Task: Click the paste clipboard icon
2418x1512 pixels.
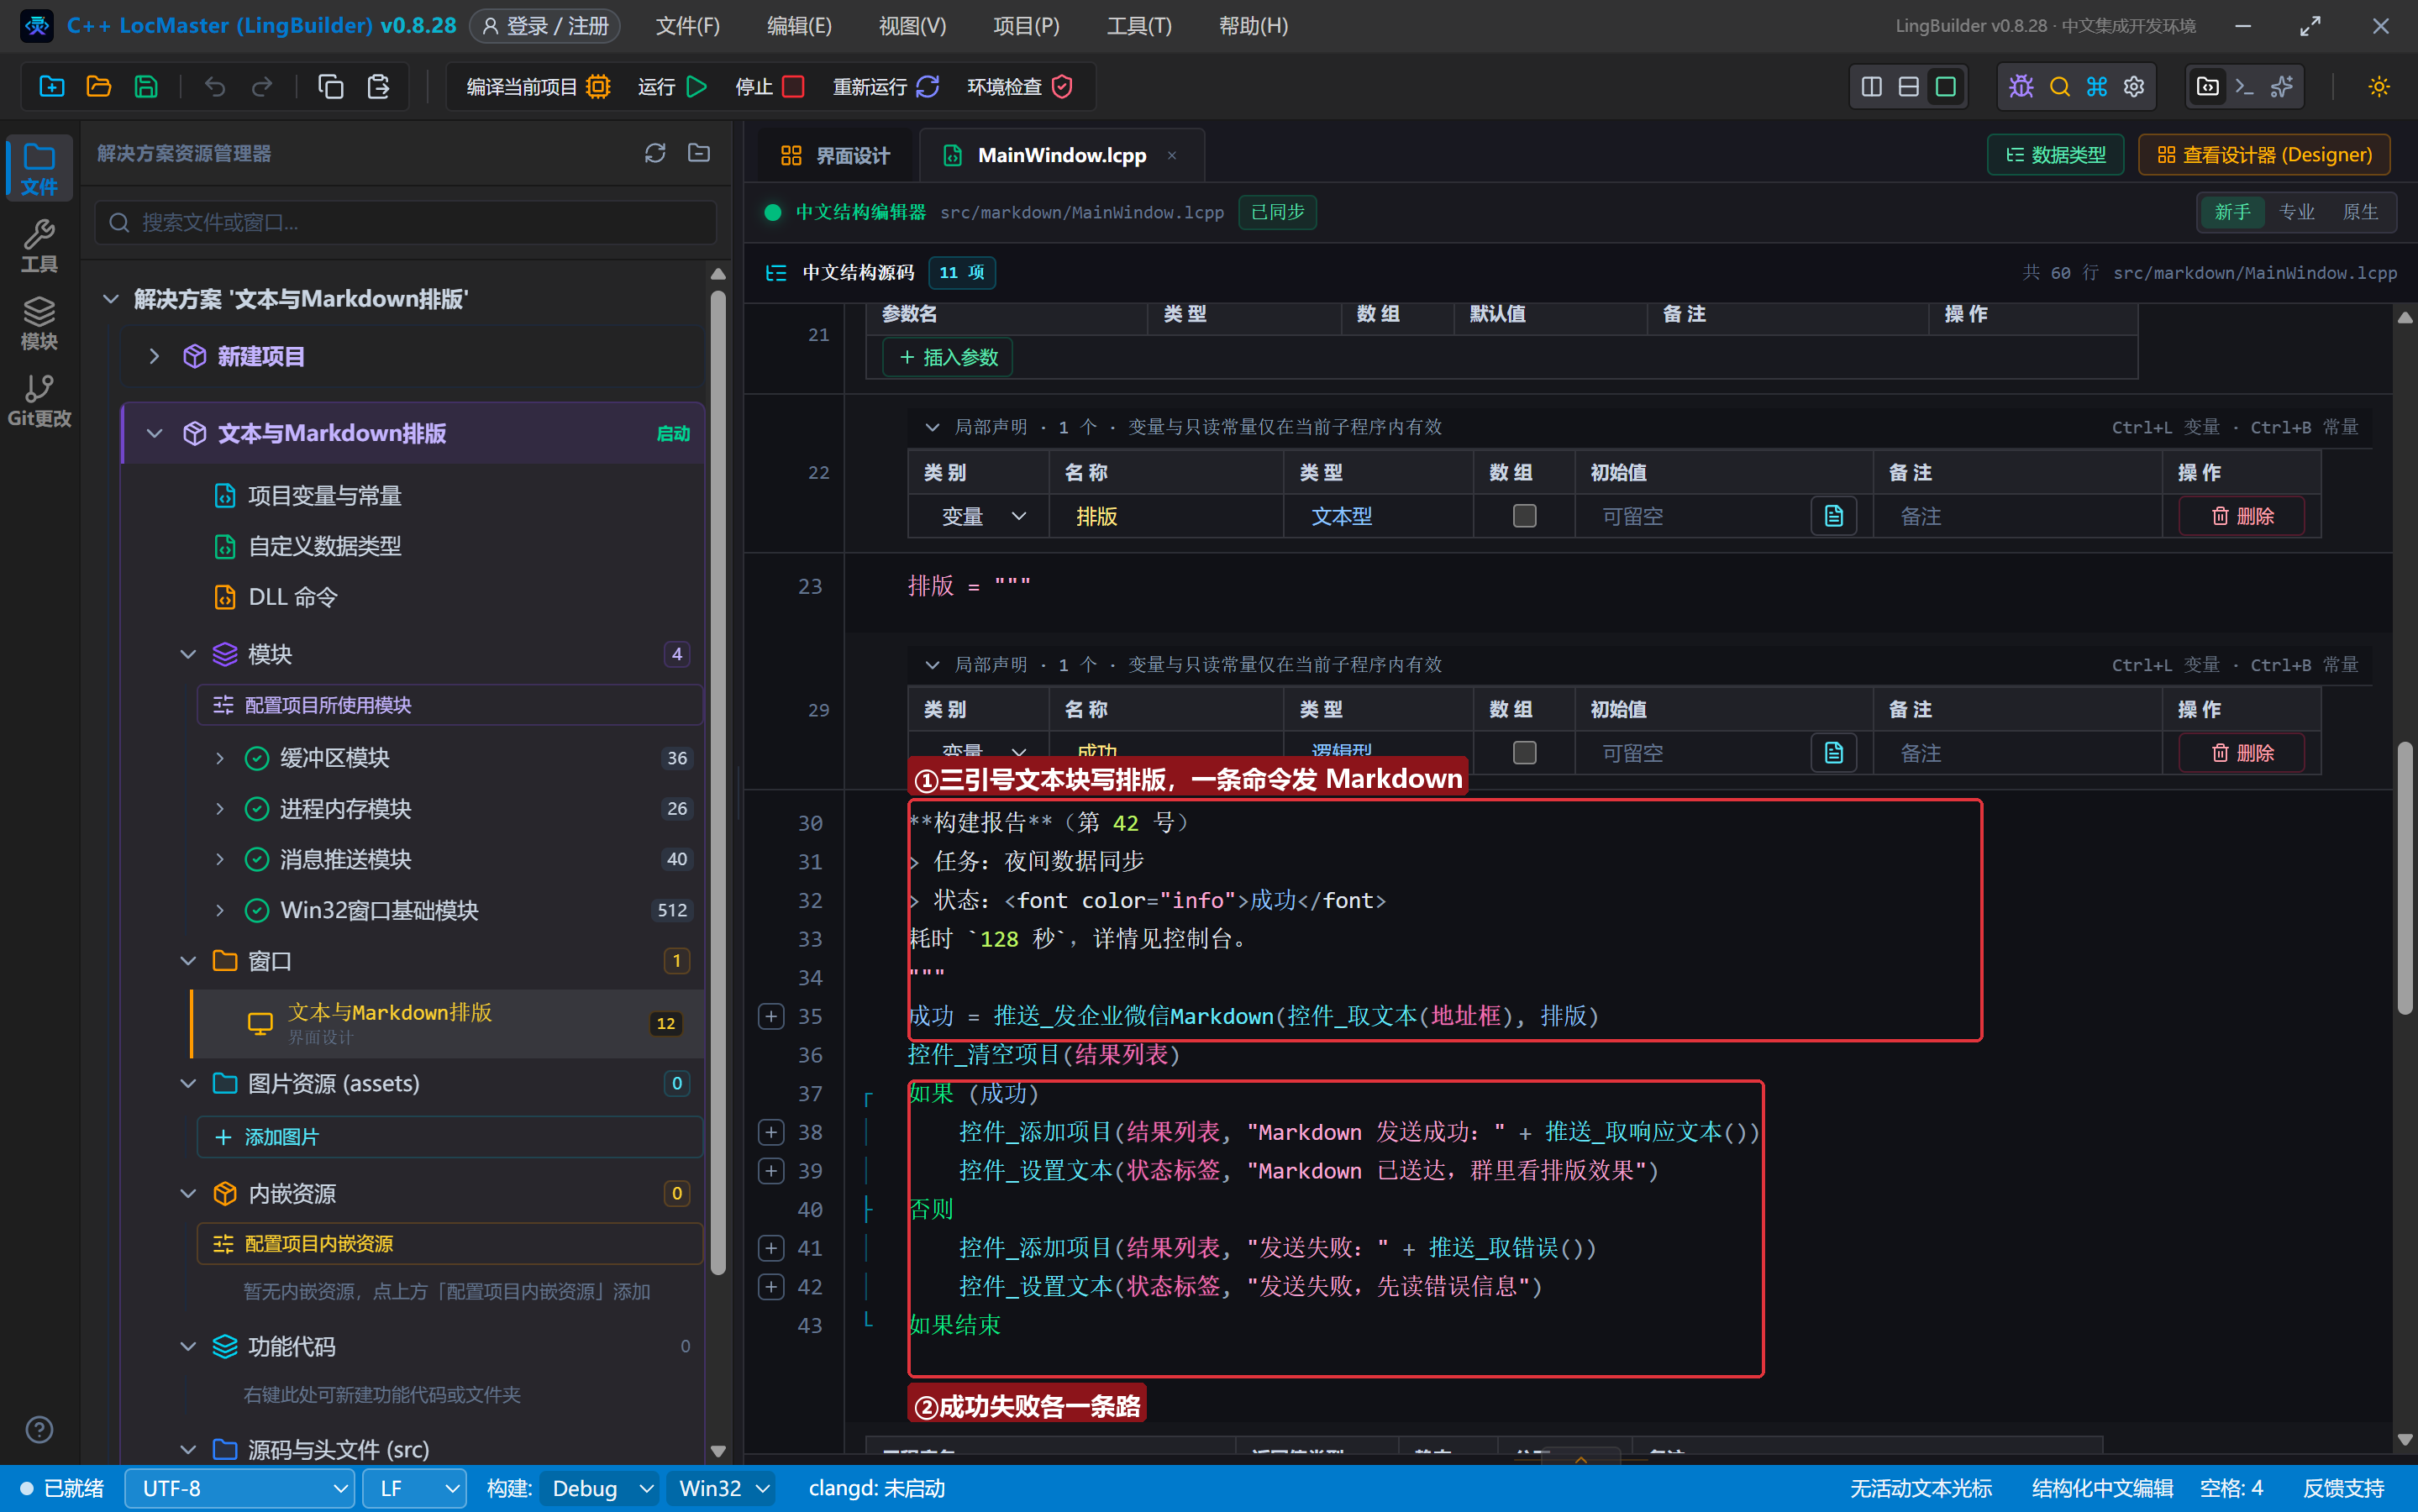Action: pyautogui.click(x=378, y=87)
